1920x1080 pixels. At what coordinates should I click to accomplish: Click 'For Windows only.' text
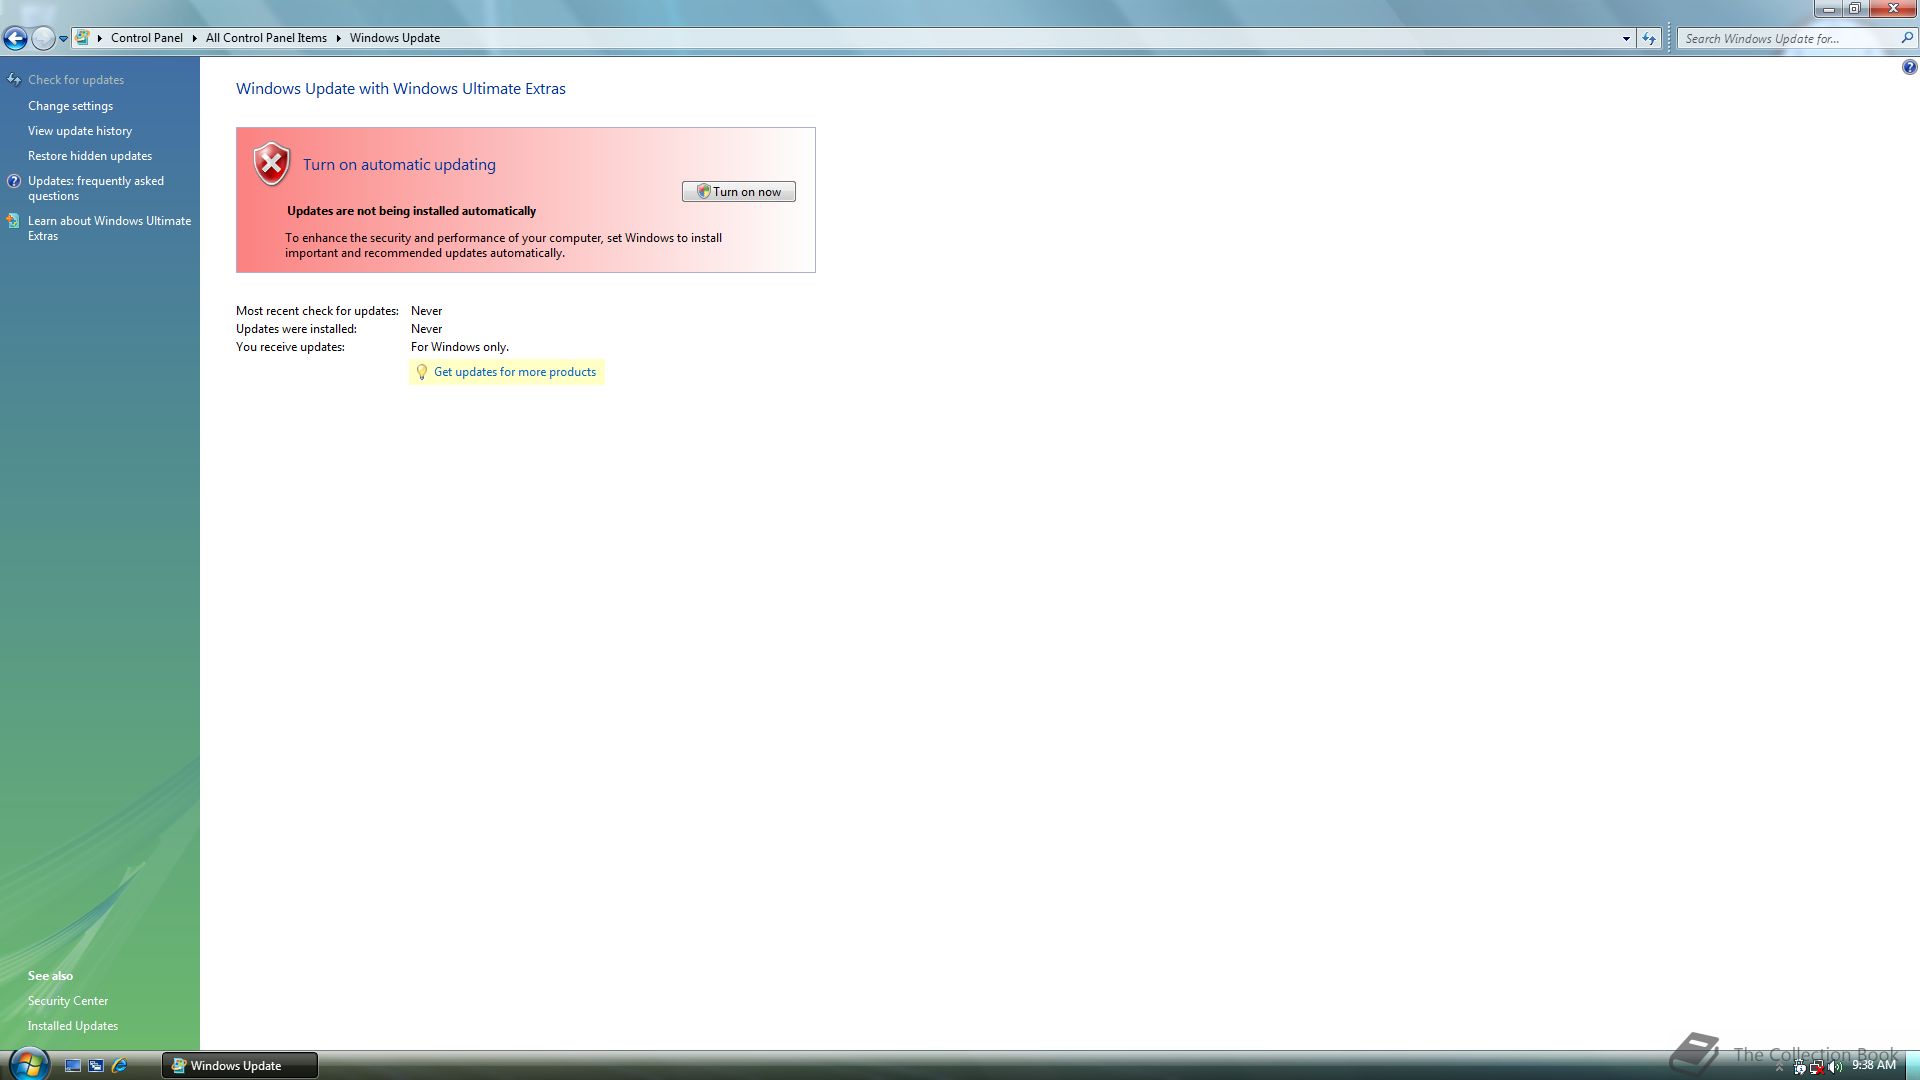pos(460,347)
